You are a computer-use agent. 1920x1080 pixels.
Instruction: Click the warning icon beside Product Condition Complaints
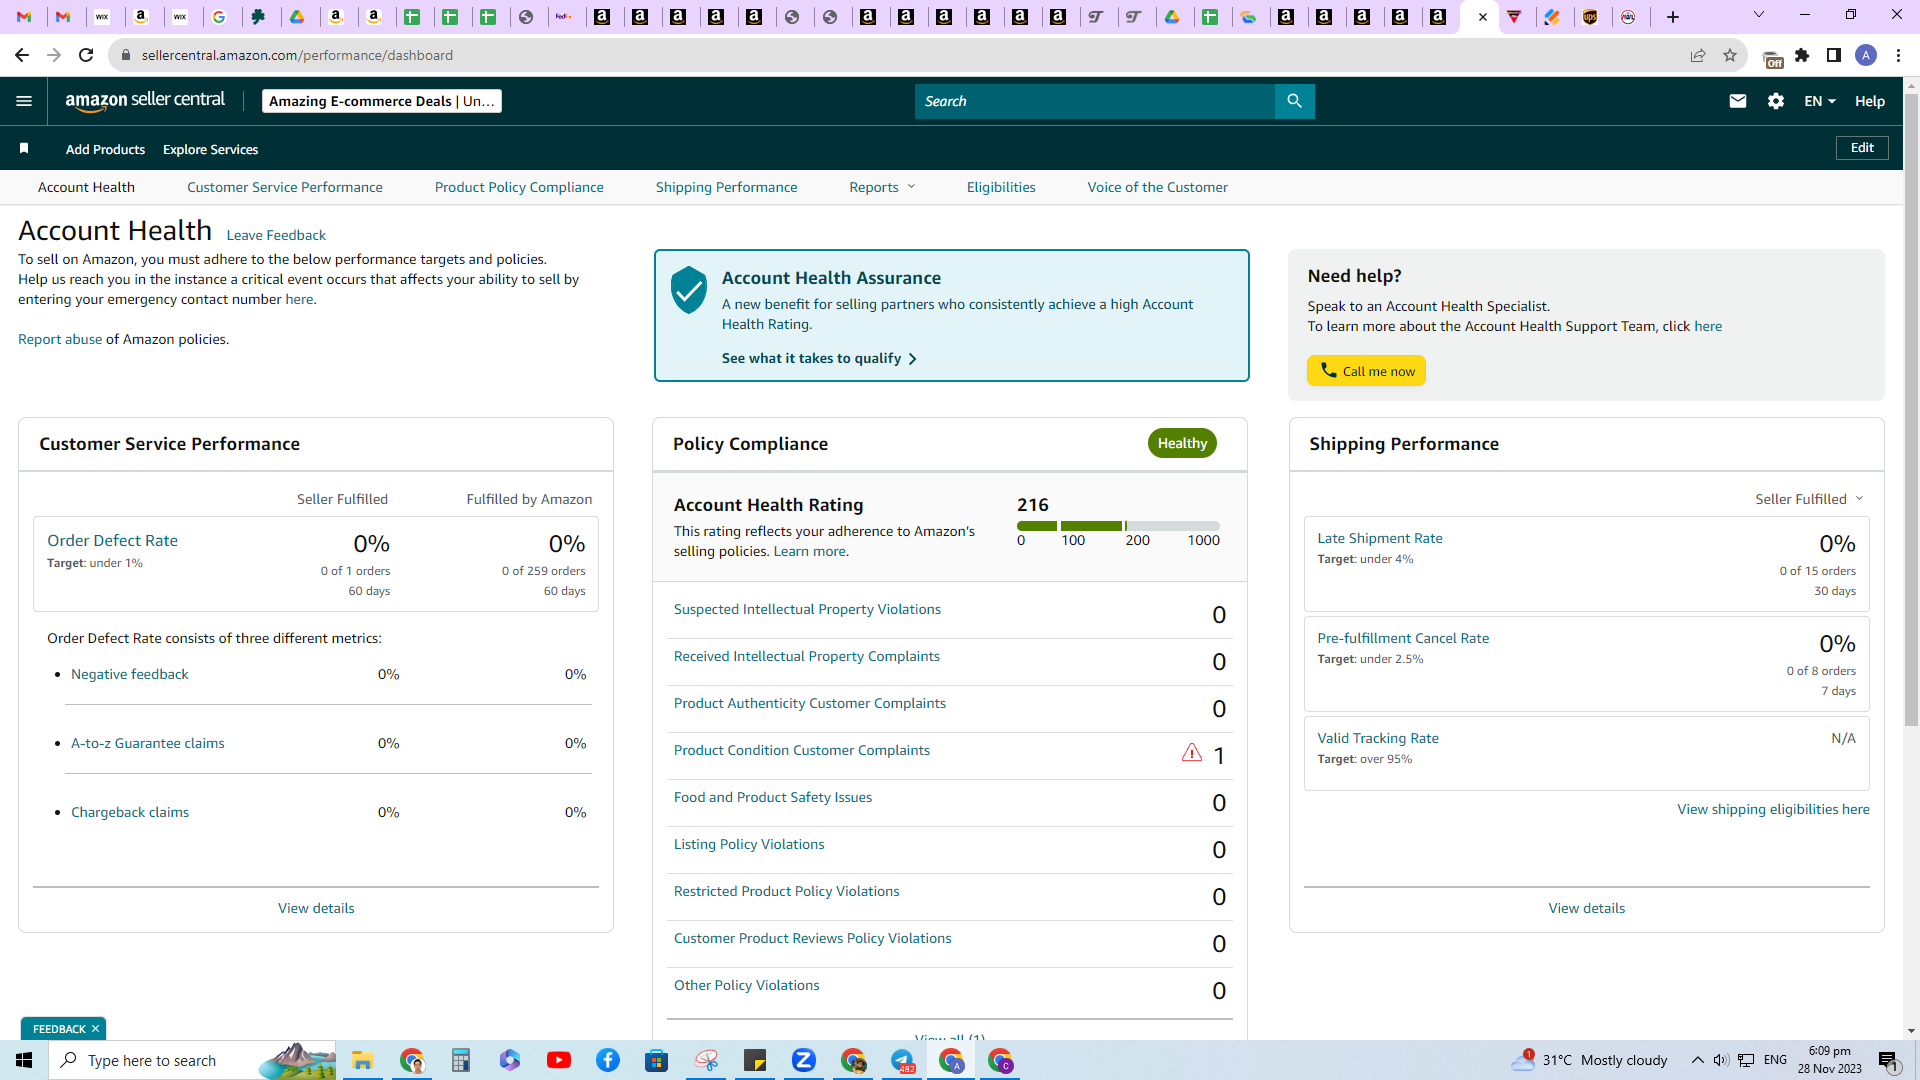[1191, 753]
